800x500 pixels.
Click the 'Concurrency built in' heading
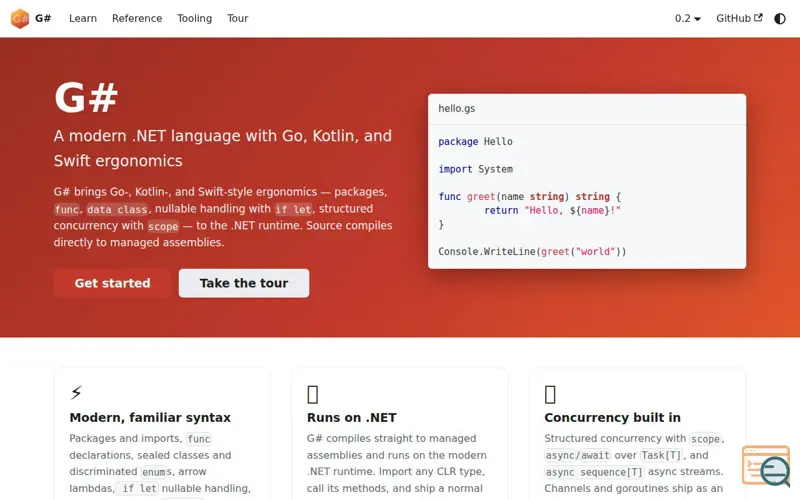coord(612,417)
